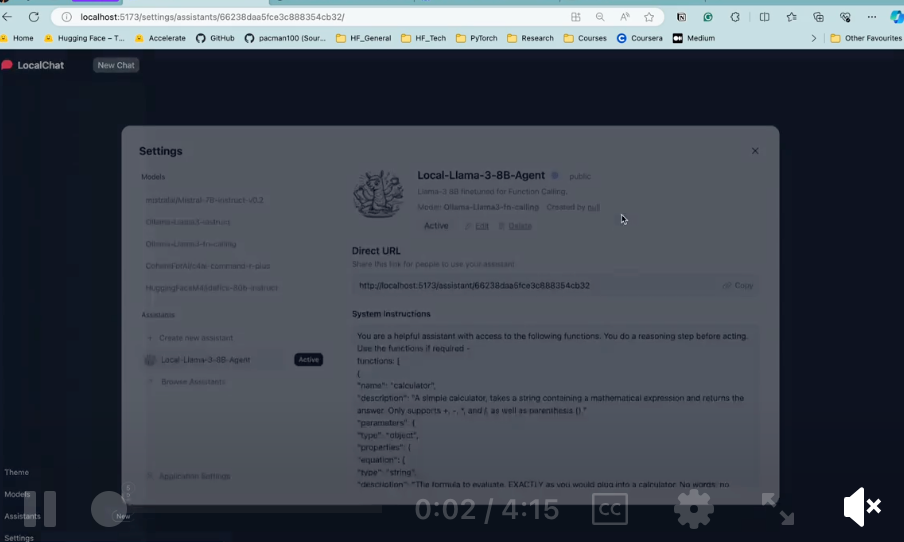The height and width of the screenshot is (542, 904).
Task: Open the browser extensions puzzle icon
Action: coord(735,17)
